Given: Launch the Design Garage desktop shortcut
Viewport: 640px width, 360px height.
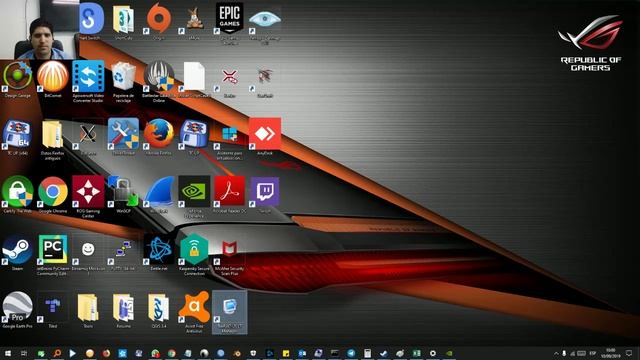Looking at the screenshot, I should [17, 77].
